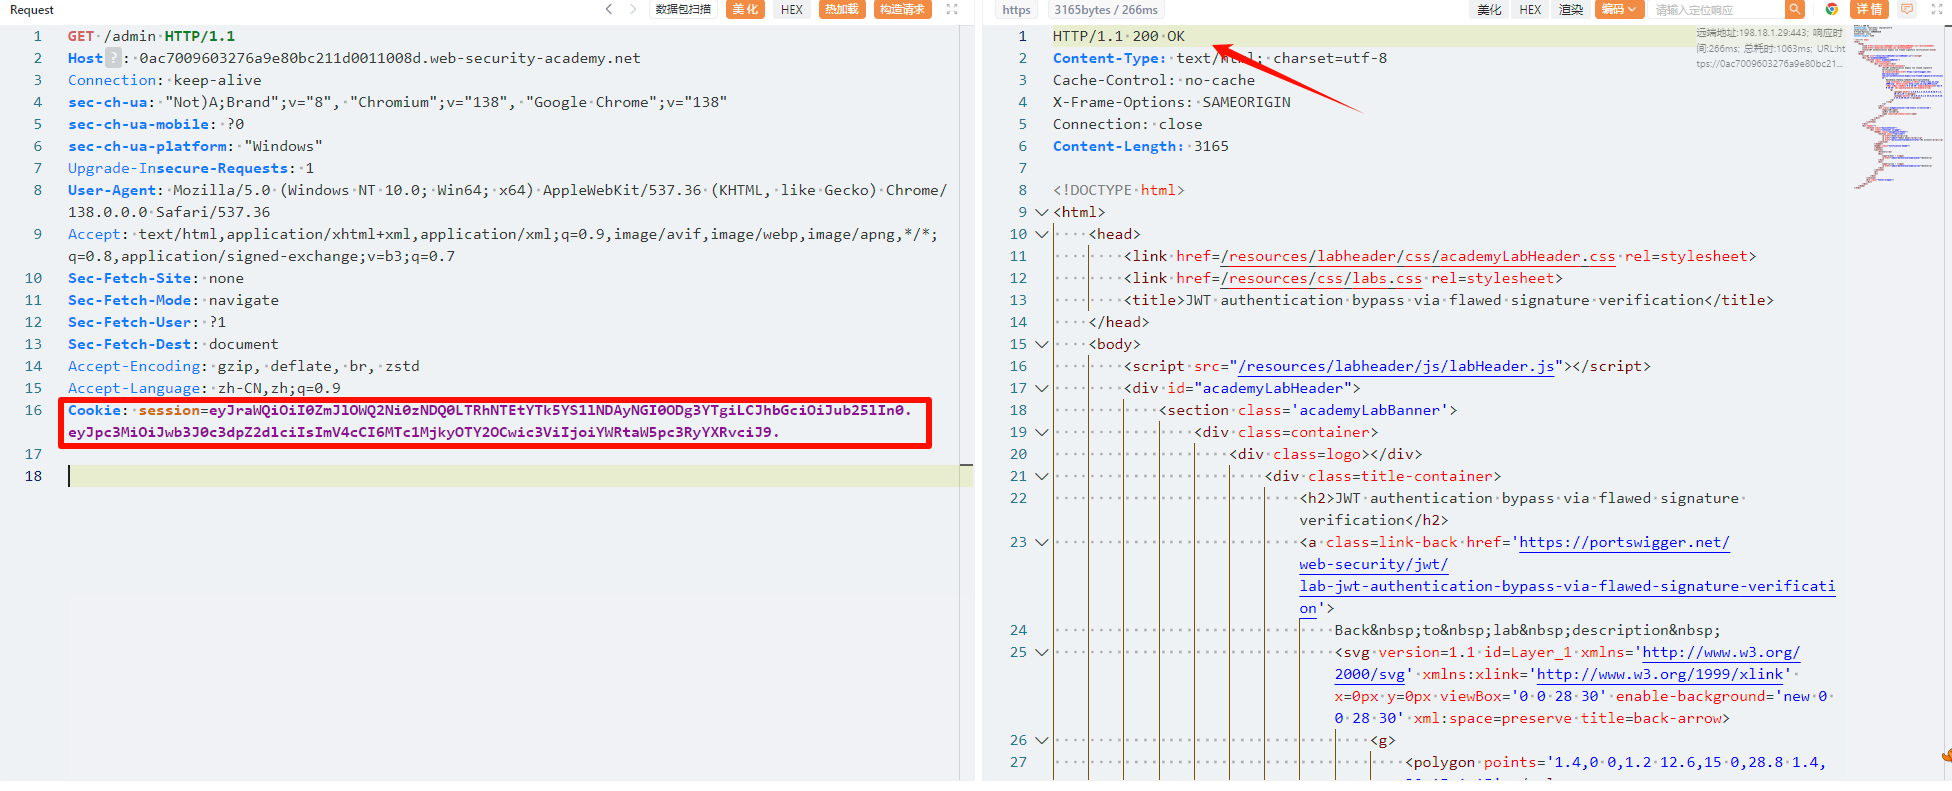Screen dimensions: 1952x791
Task: Open the www.w3.org/1999/xlink link
Action: click(1659, 674)
